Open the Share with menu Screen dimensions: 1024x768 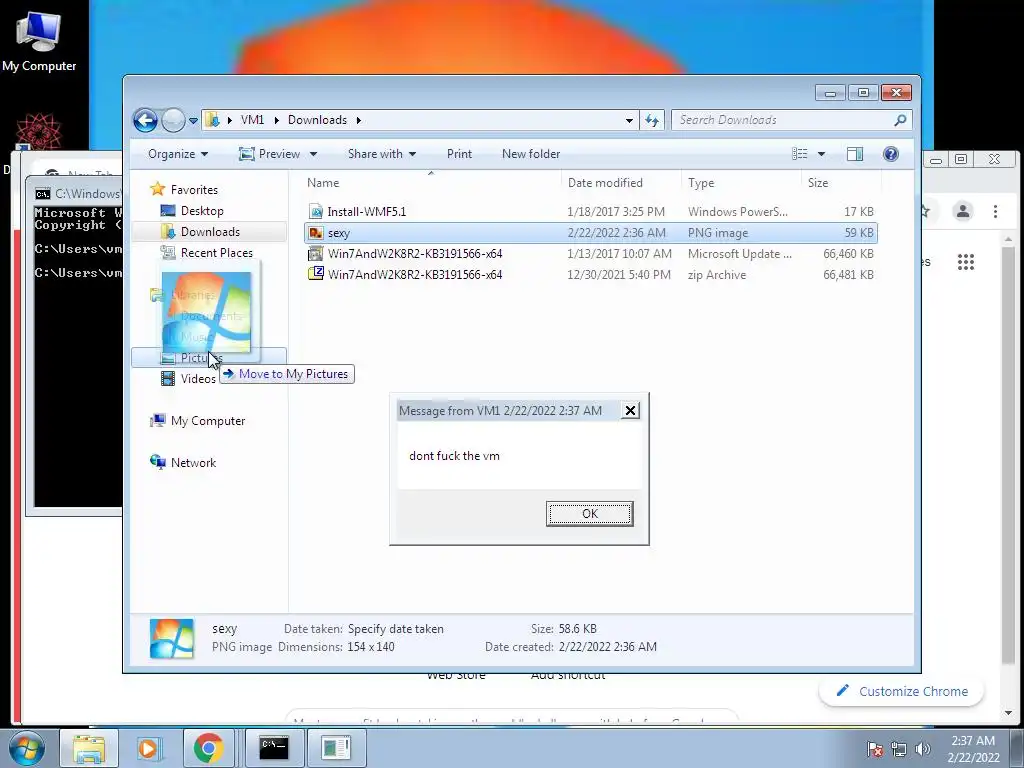click(x=382, y=154)
